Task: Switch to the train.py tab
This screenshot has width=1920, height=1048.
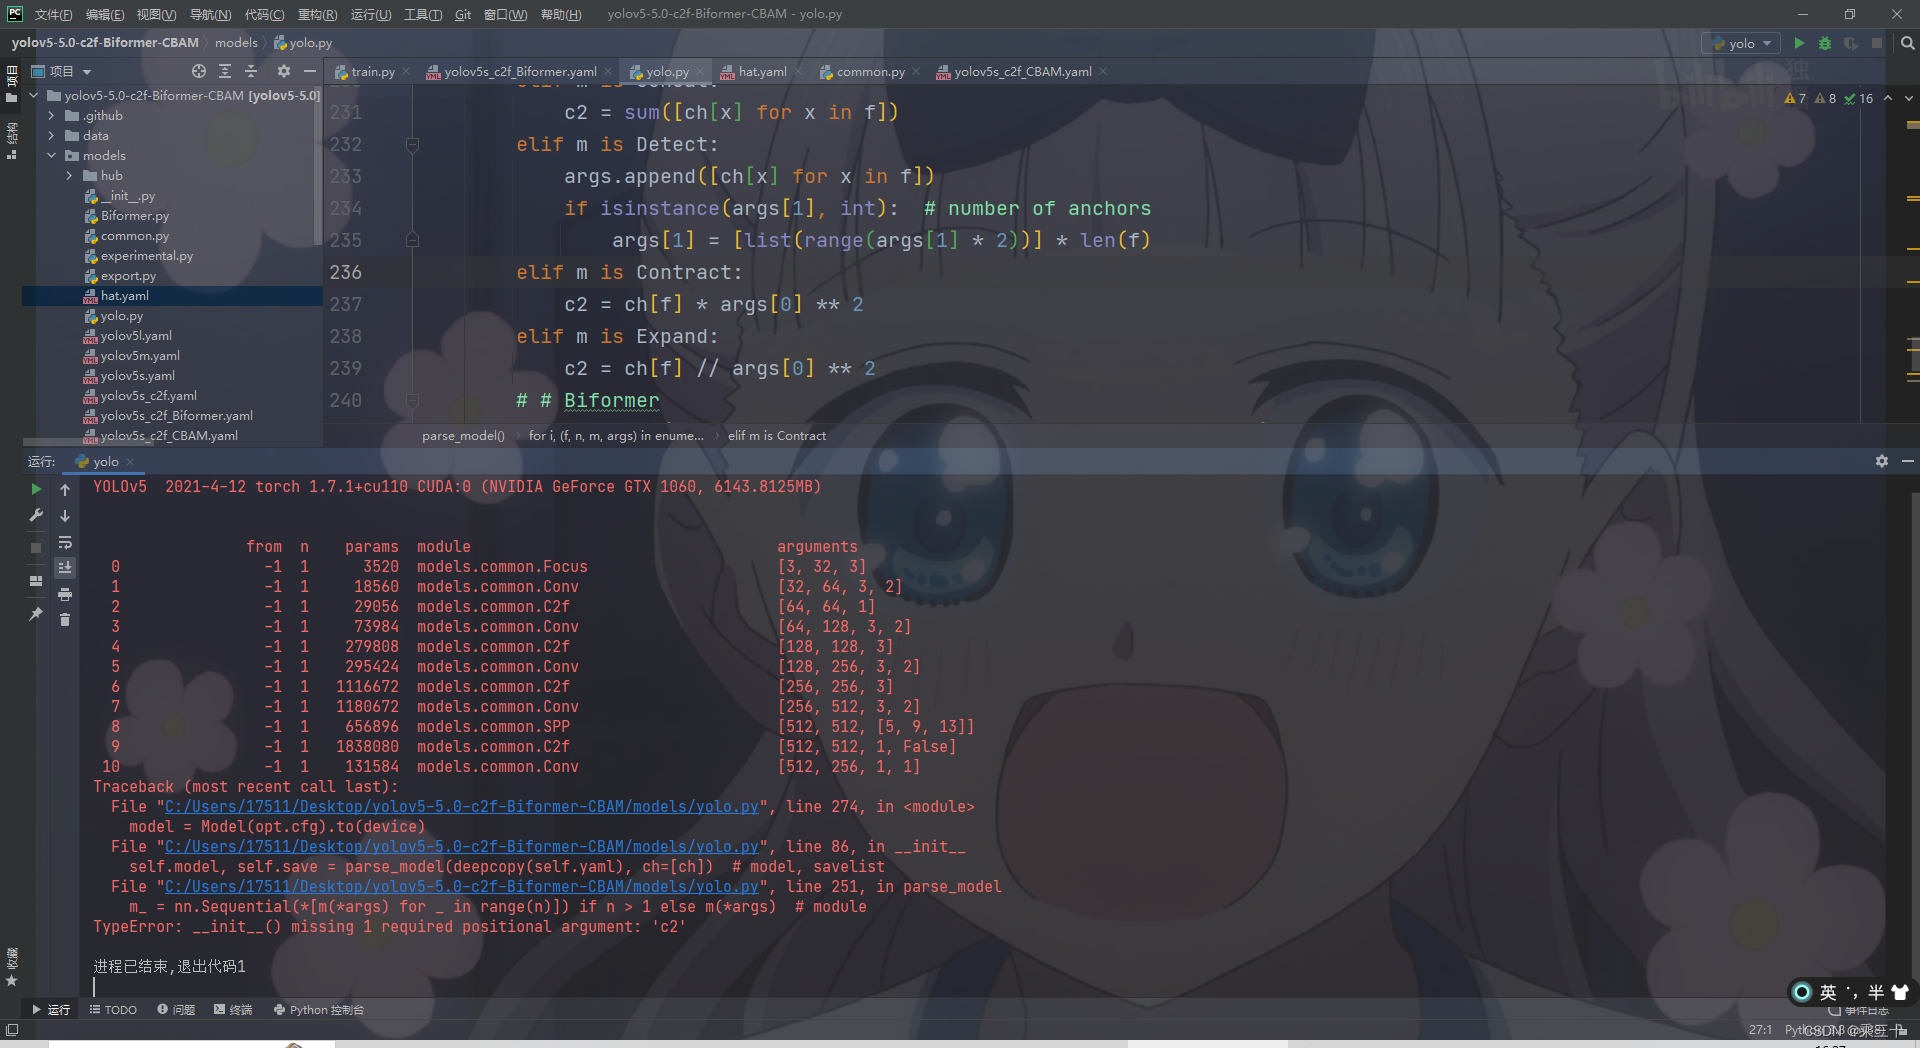Action: [x=368, y=71]
